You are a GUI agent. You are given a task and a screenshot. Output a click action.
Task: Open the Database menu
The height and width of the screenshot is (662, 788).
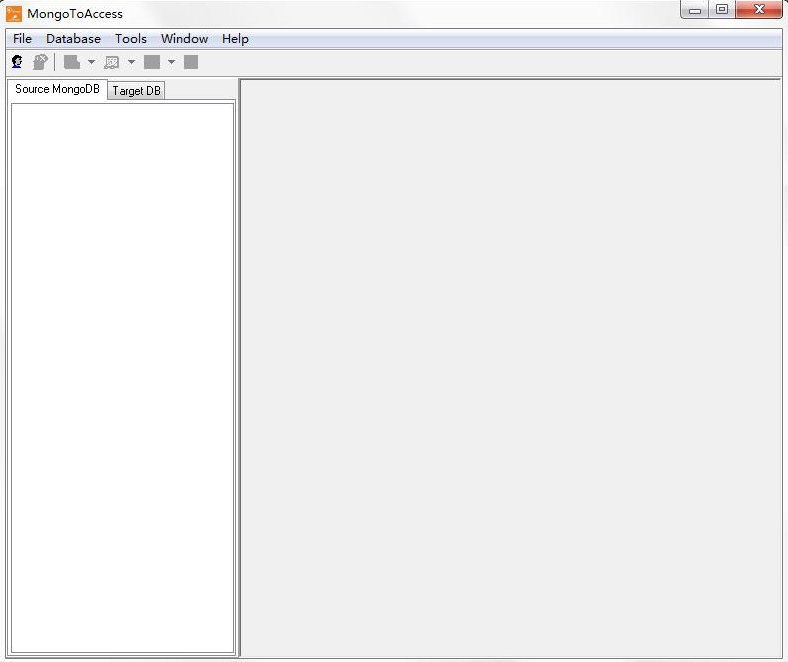(73, 39)
